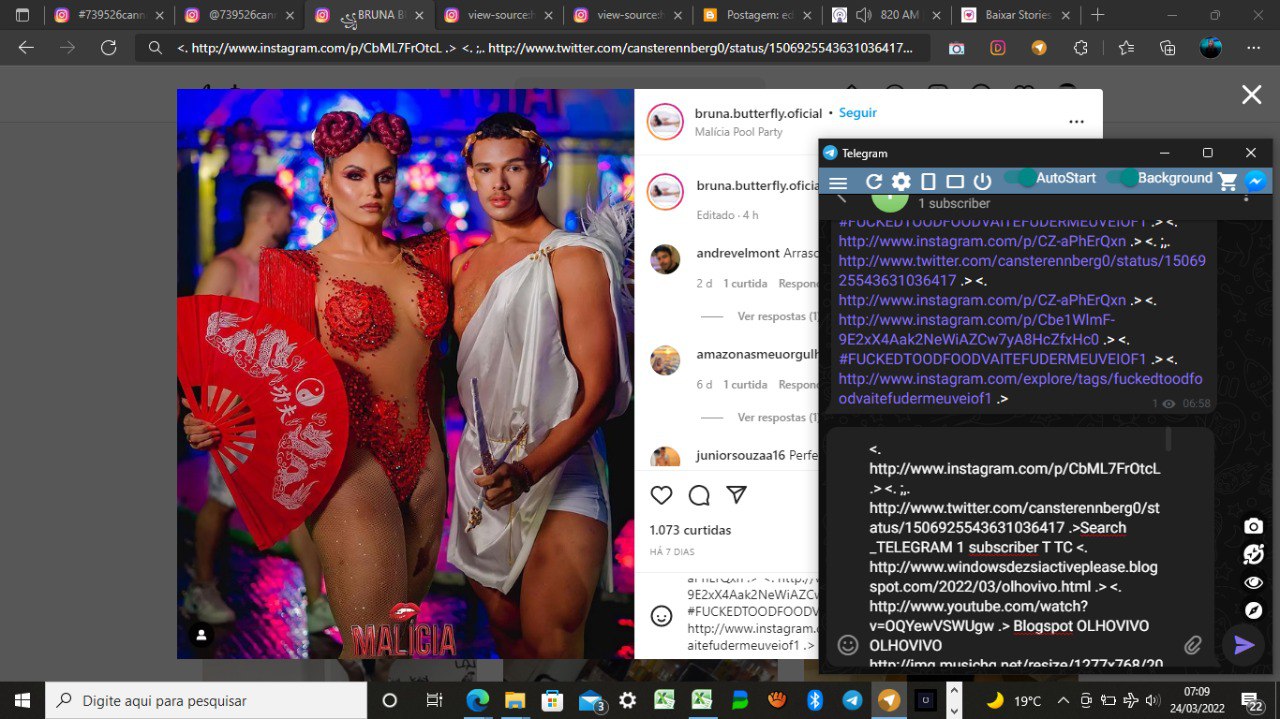Expand replies under andrevelmont comment
Image resolution: width=1280 pixels, height=719 pixels.
(x=777, y=316)
